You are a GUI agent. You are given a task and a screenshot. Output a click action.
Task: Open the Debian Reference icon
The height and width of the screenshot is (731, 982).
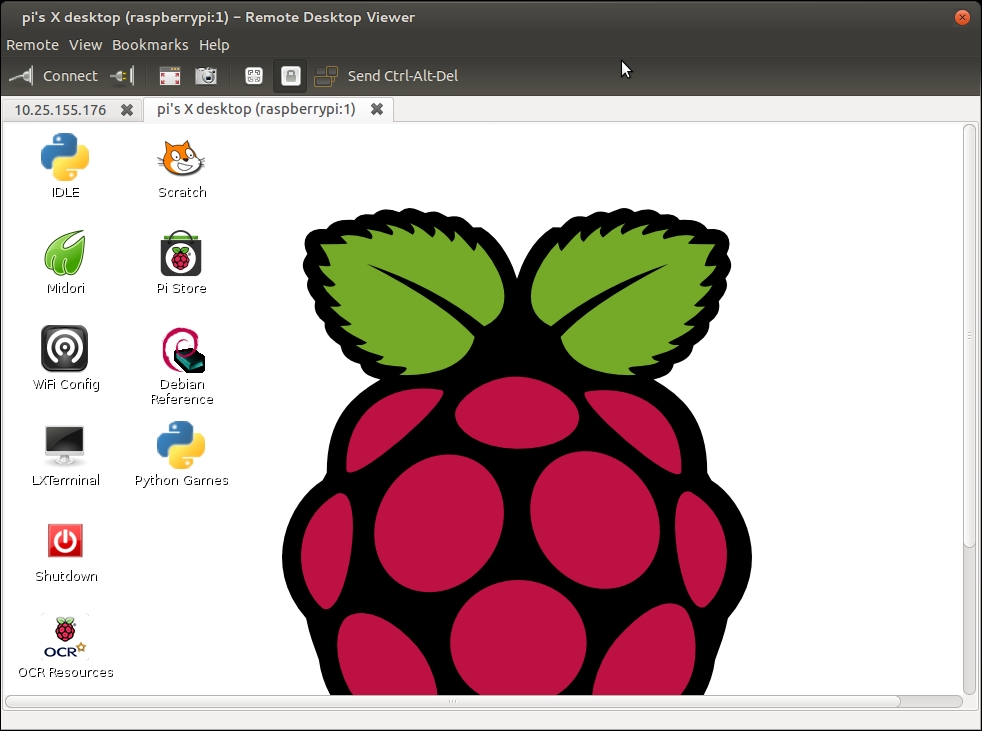(182, 350)
